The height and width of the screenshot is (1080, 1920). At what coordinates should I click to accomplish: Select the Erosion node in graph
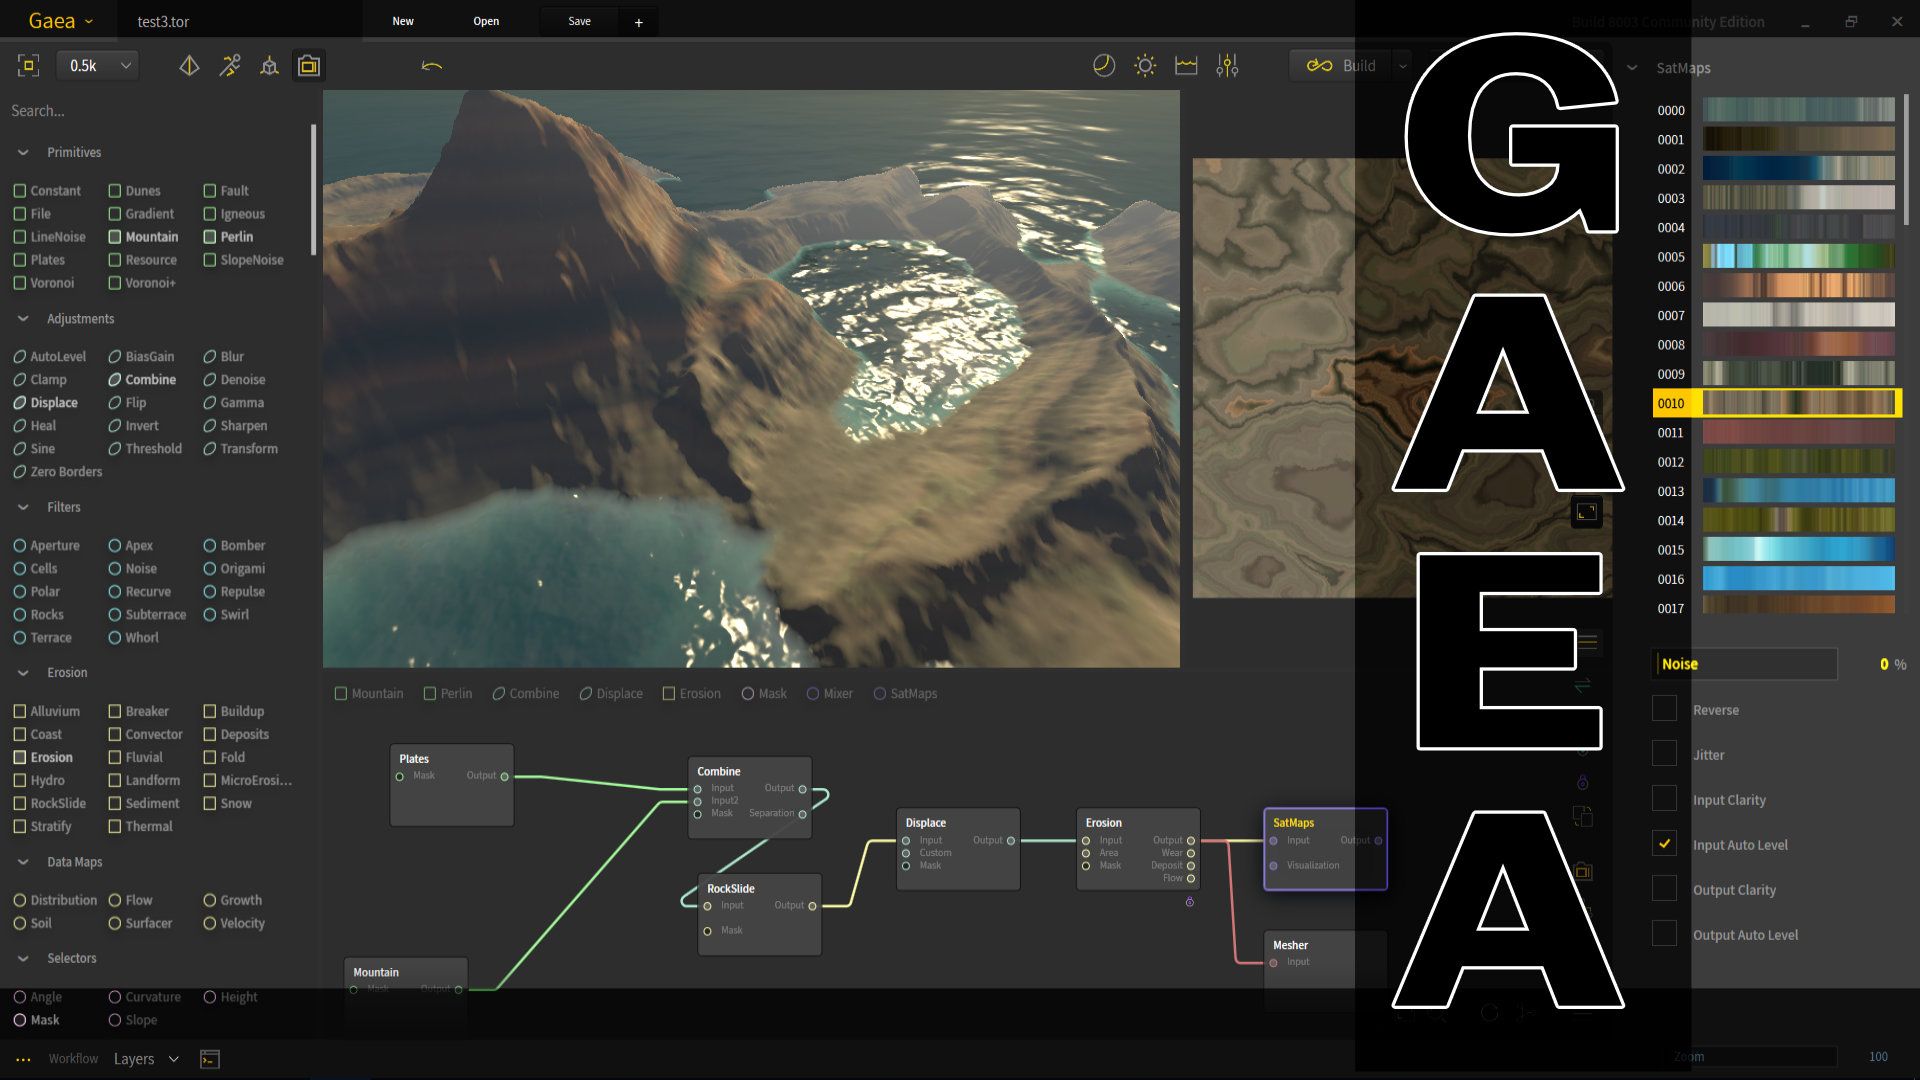click(x=1138, y=849)
